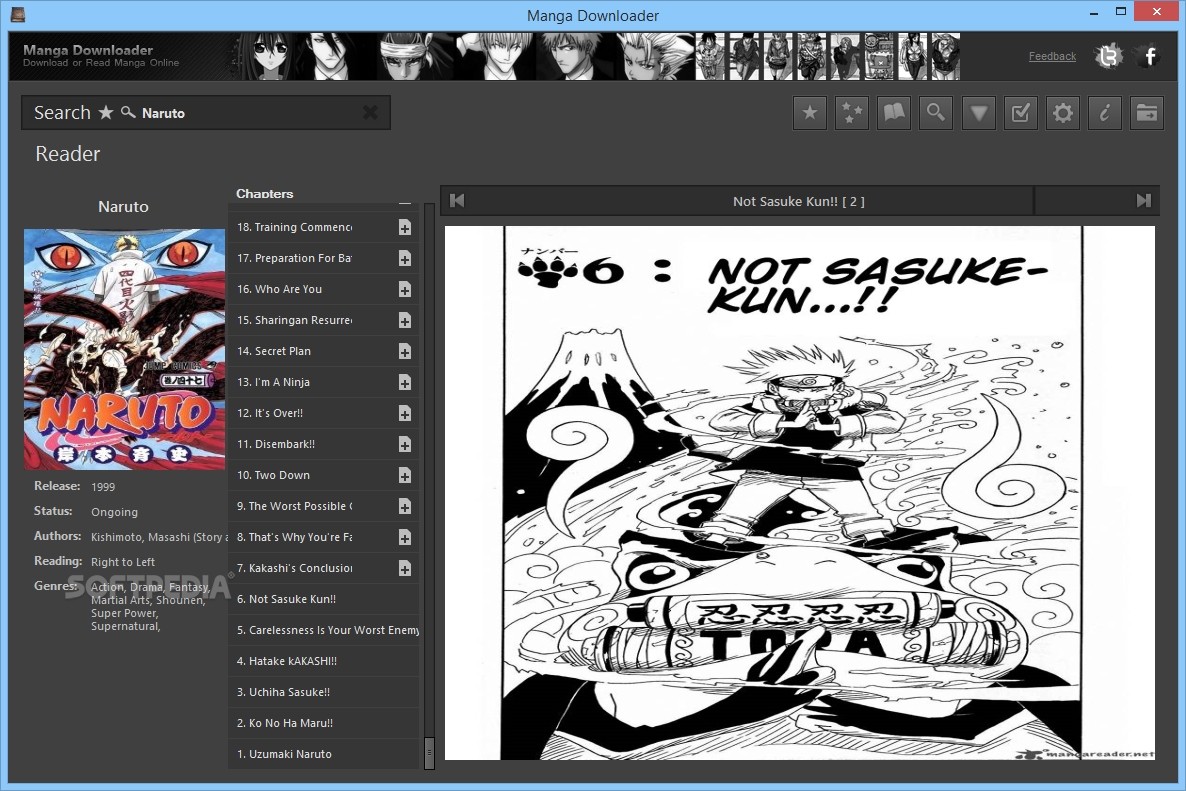Screen dimensions: 1186x791
Task: Open settings with the gear toolbar icon
Action: click(x=1063, y=113)
